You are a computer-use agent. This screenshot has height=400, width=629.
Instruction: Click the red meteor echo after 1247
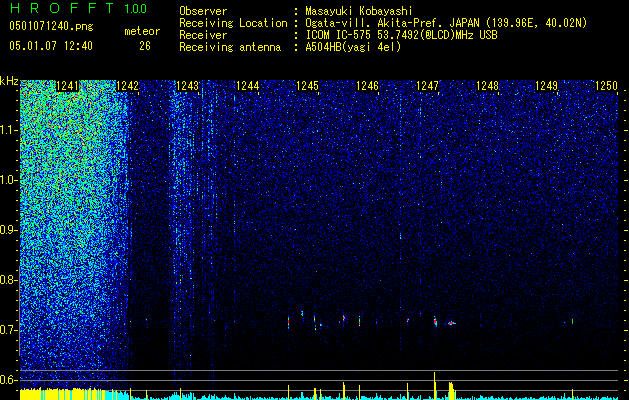click(451, 323)
